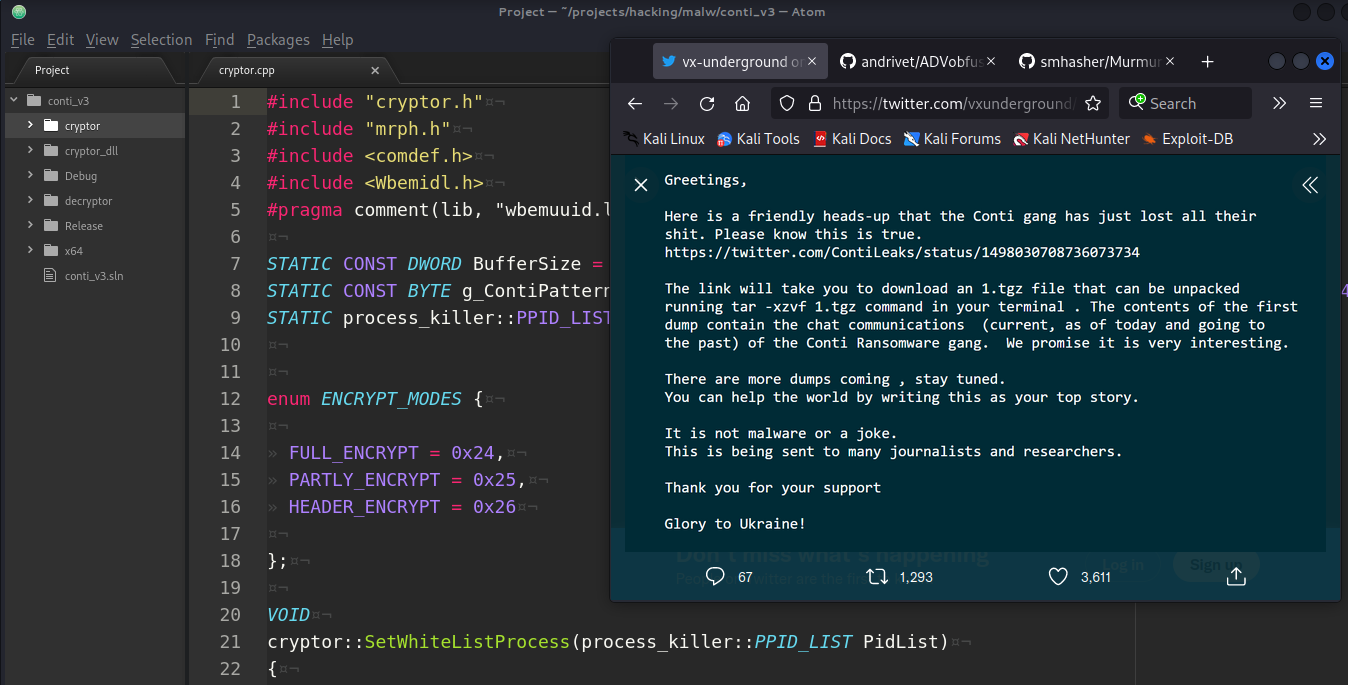The image size is (1348, 685).
Task: Open the Edit menu in Atom
Action: 61,40
